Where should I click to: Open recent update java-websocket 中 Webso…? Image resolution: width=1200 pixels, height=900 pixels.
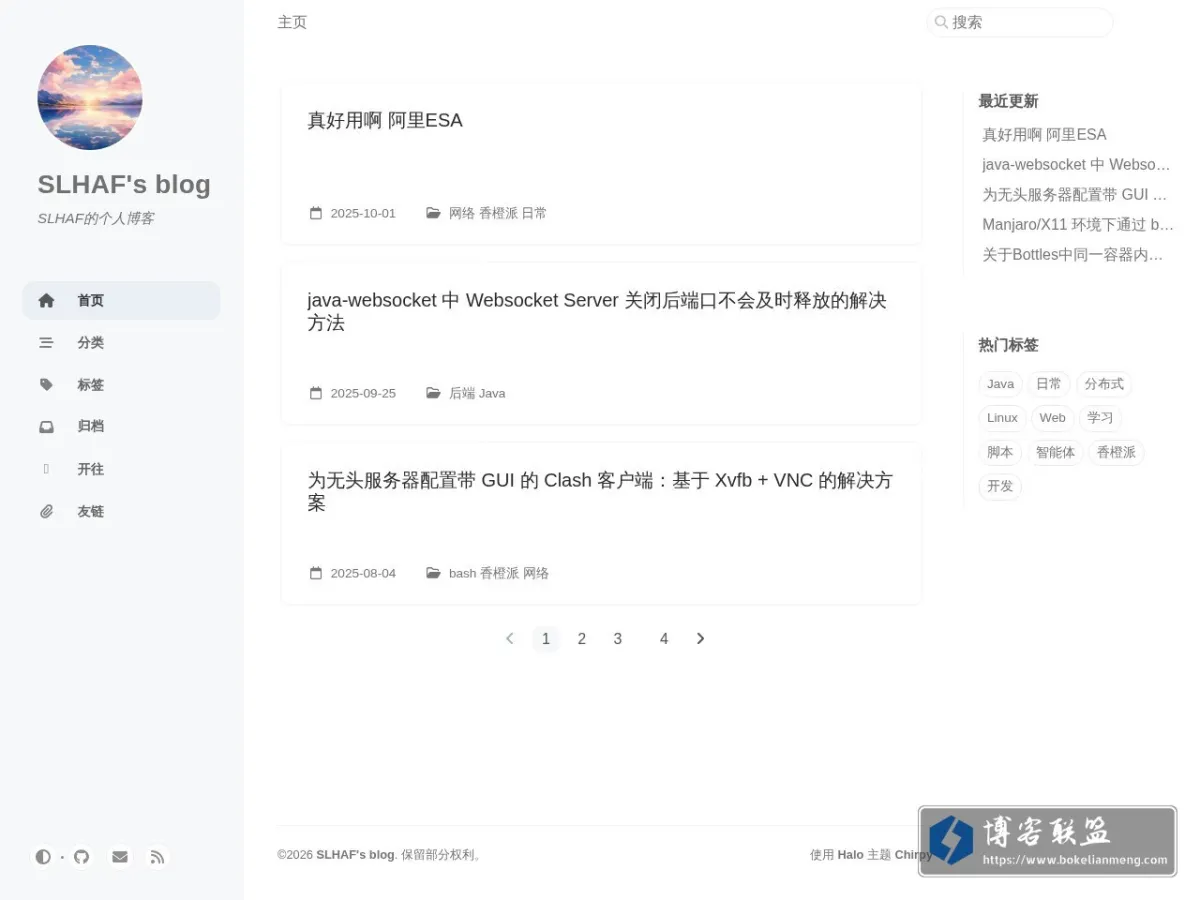point(1076,164)
